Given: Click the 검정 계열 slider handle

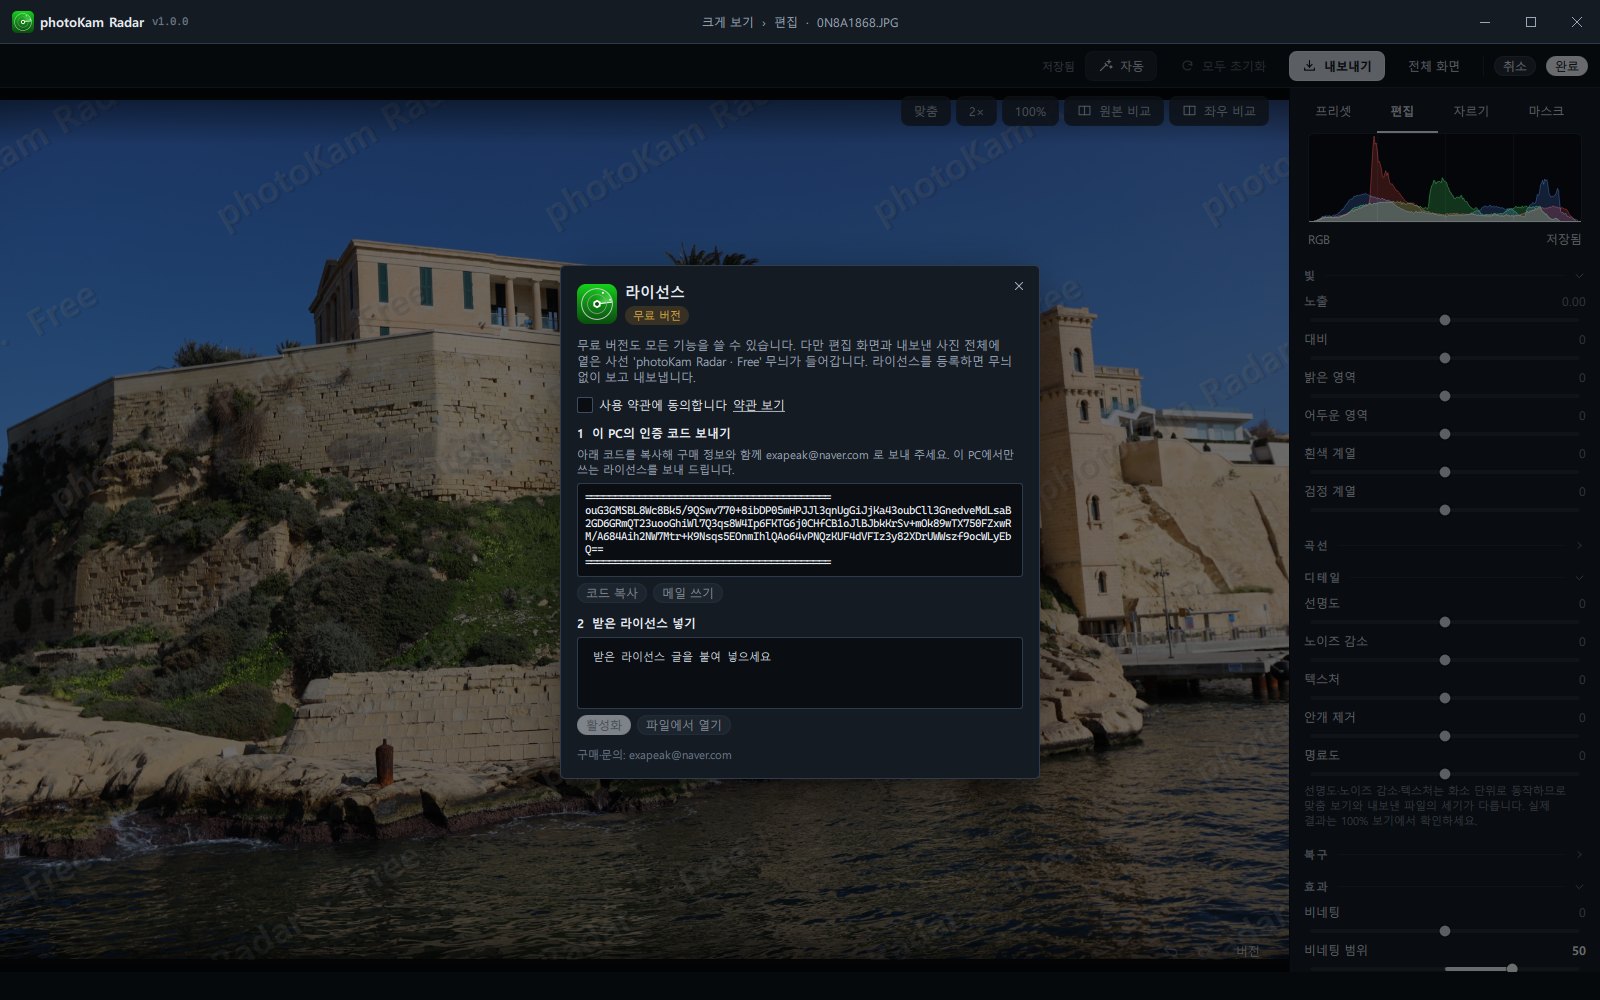Looking at the screenshot, I should pos(1445,510).
